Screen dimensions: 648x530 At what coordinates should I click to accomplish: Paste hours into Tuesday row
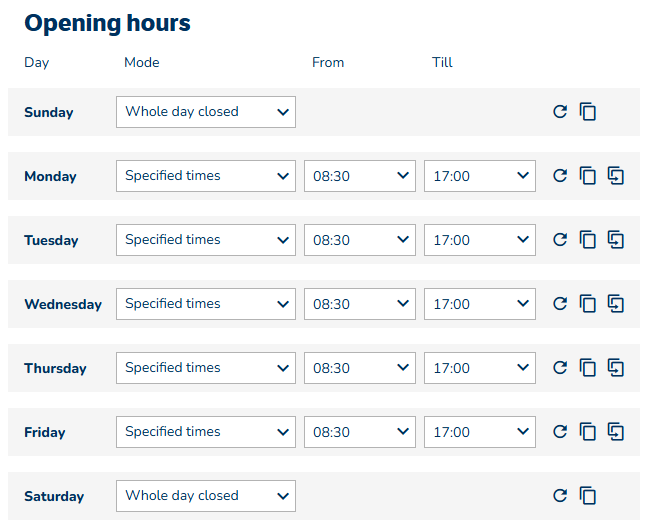coord(616,240)
